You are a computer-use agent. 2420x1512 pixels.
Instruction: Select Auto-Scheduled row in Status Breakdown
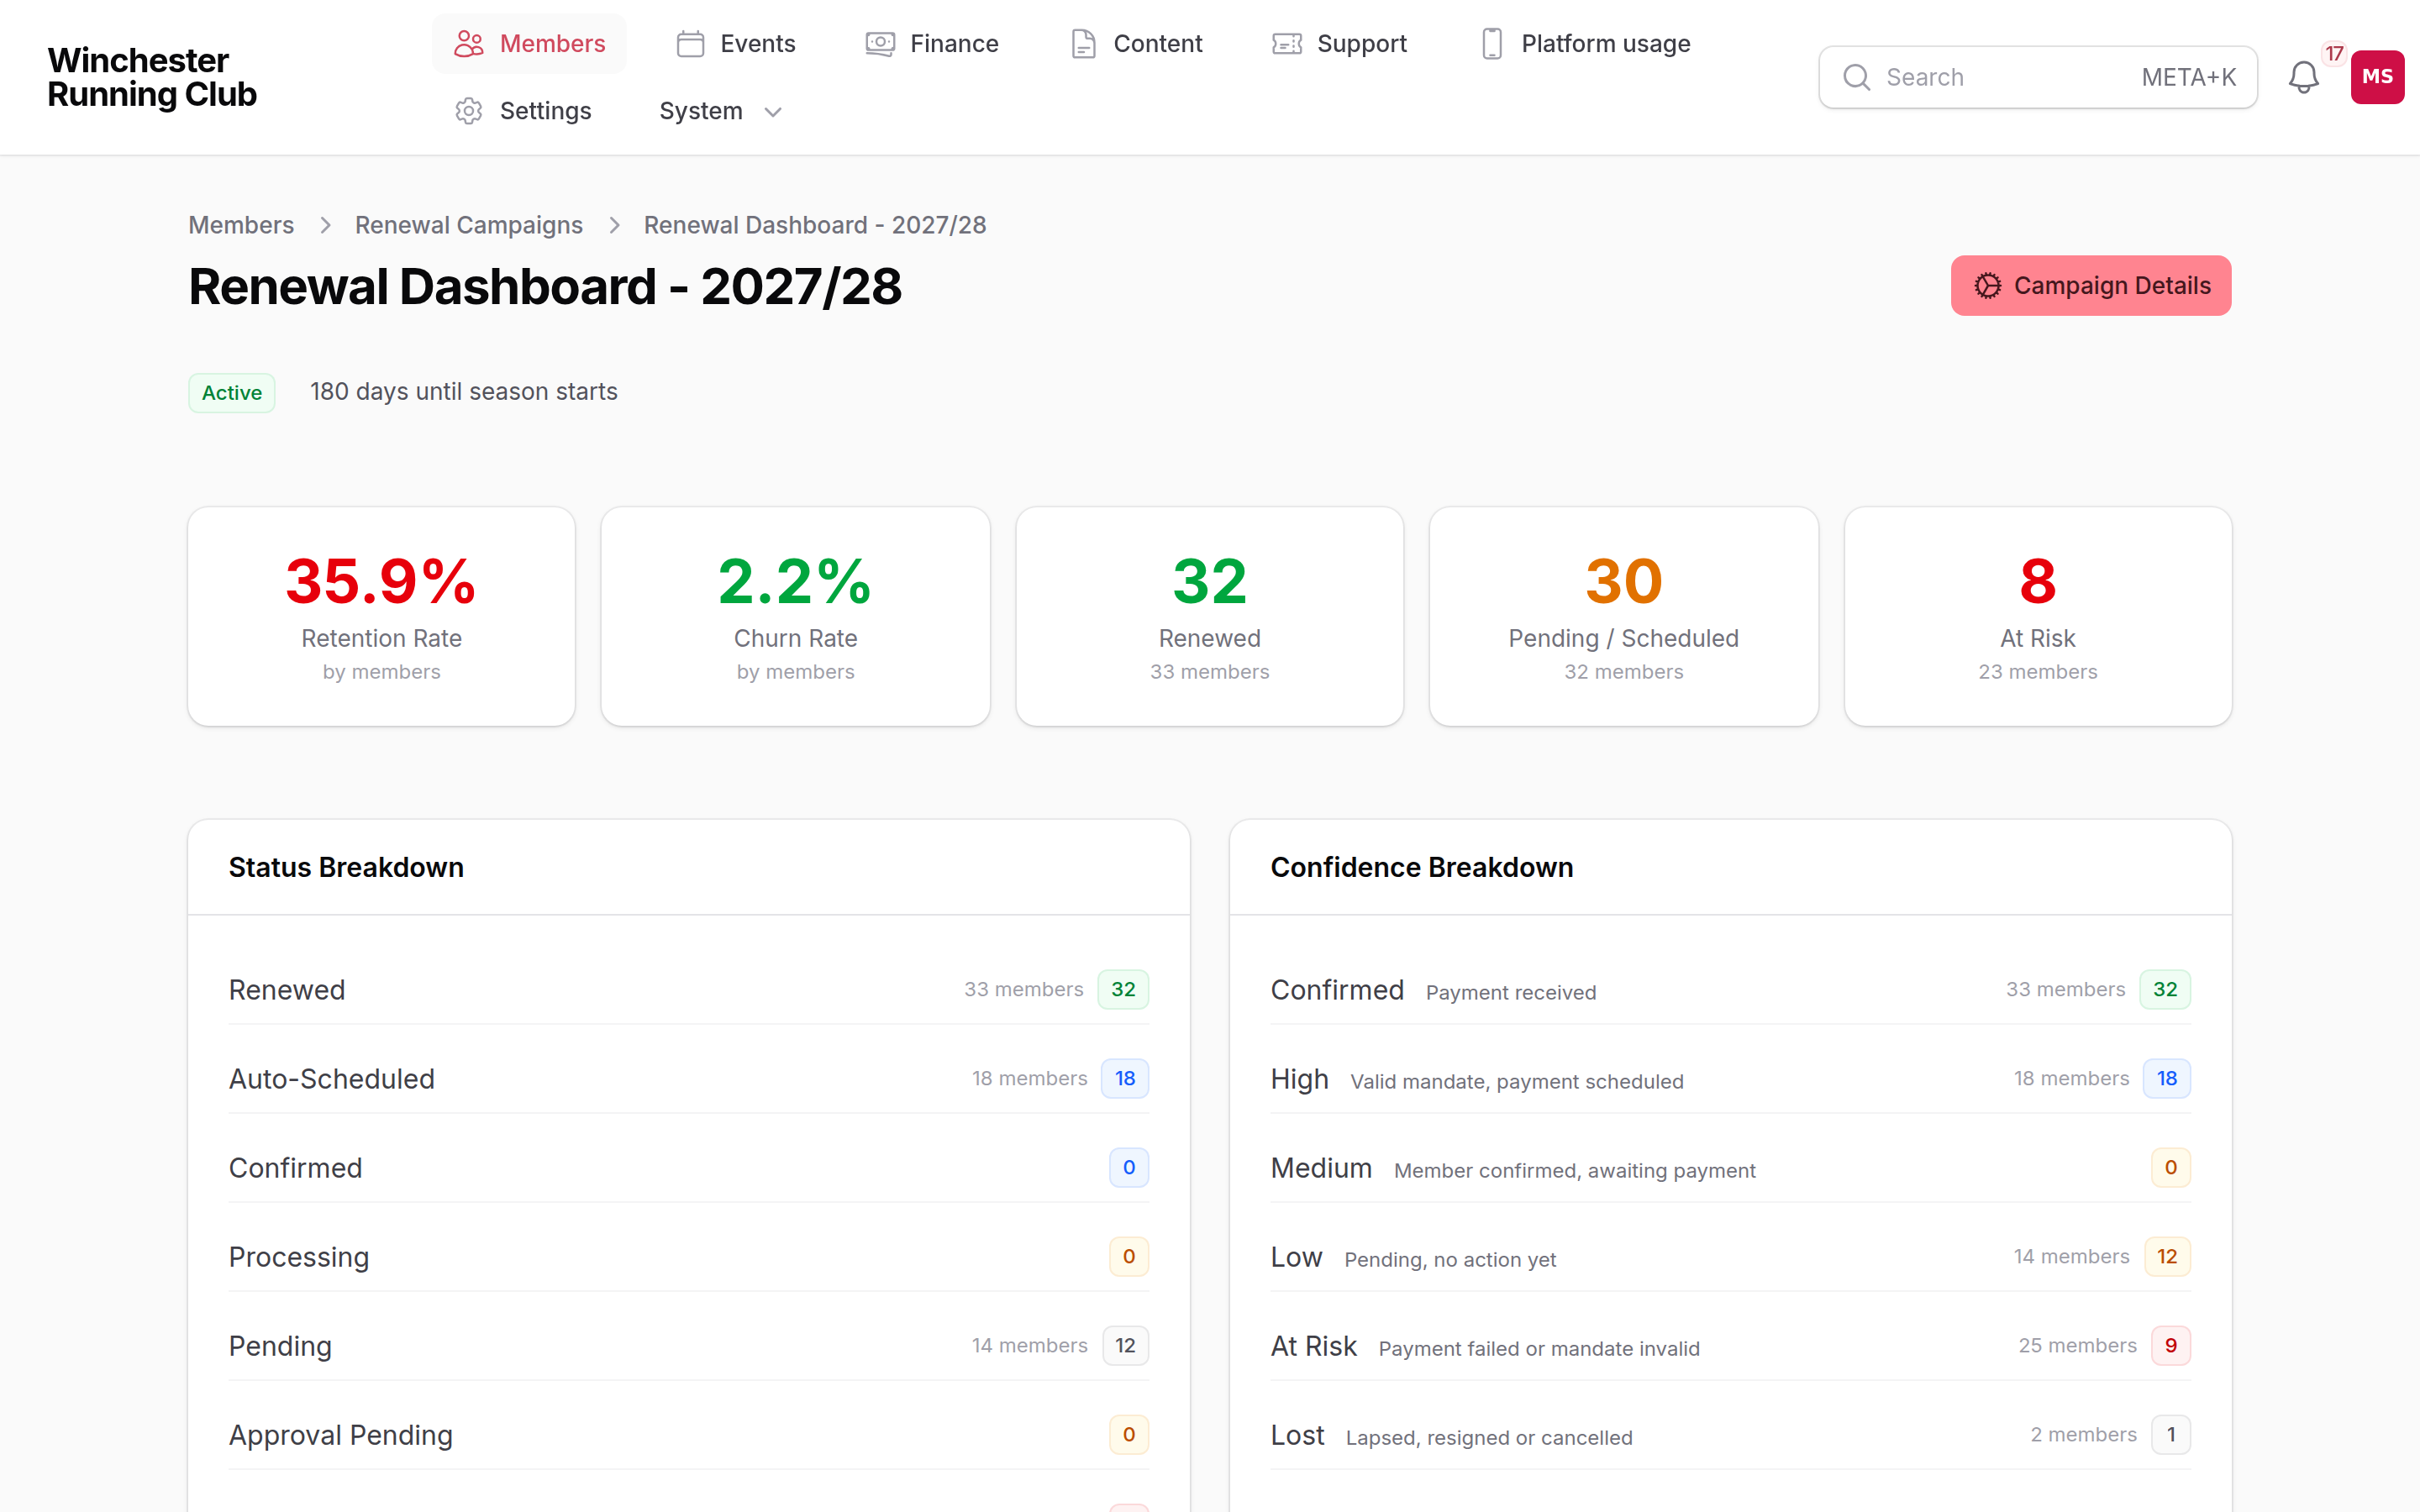point(688,1079)
